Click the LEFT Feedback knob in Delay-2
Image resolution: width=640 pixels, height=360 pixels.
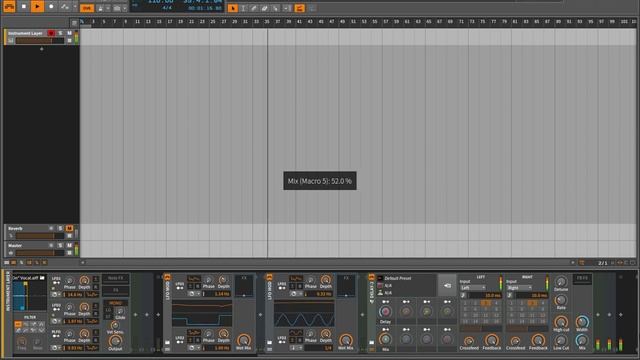(x=492, y=340)
